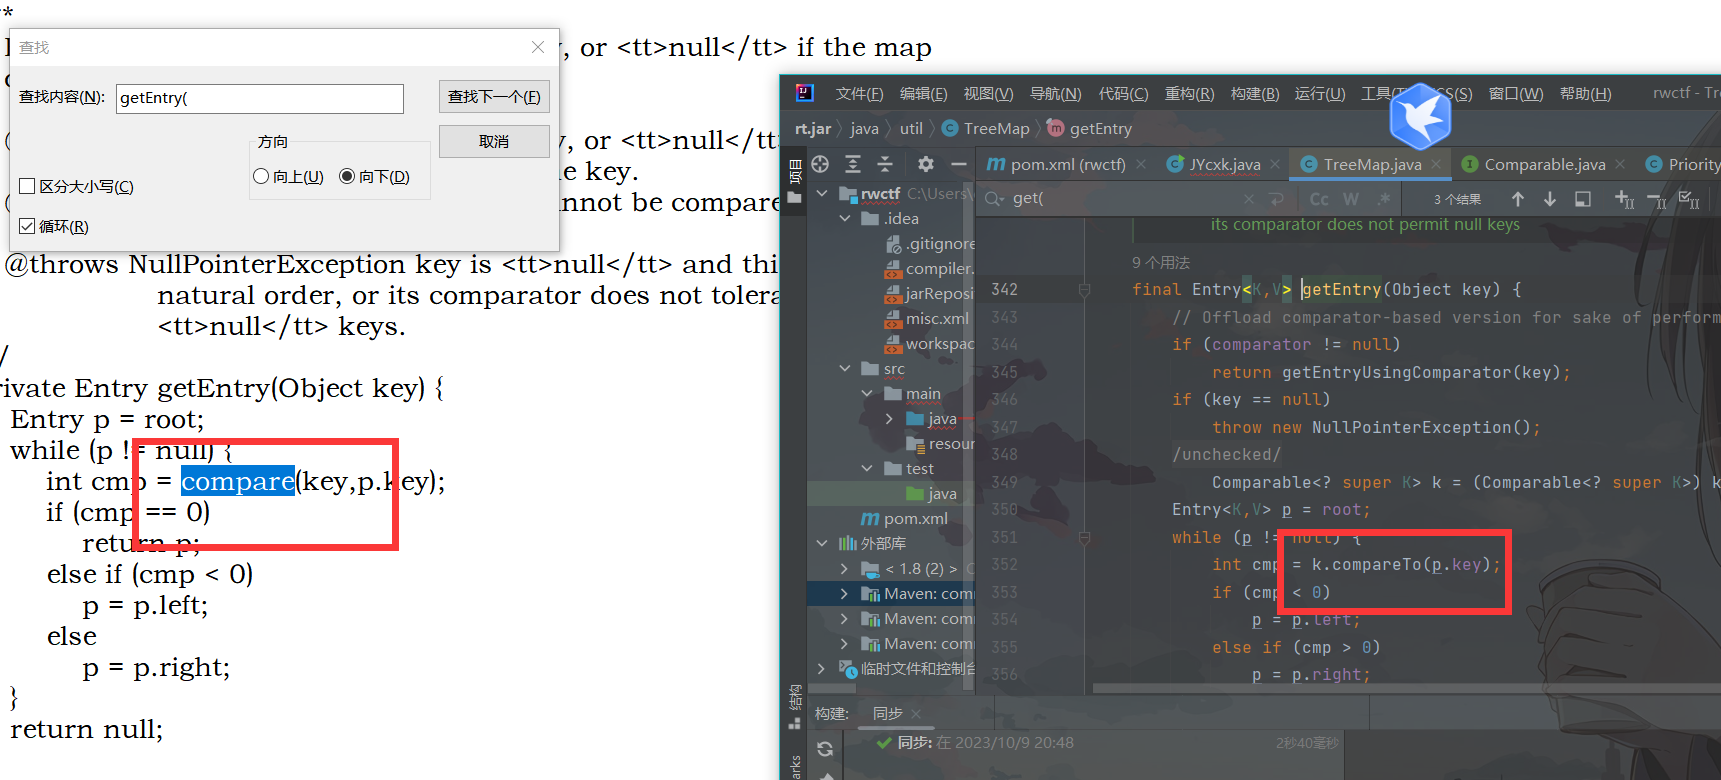This screenshot has height=780, width=1721.
Task: Toggle match case Cc in editor search
Action: pyautogui.click(x=1319, y=199)
